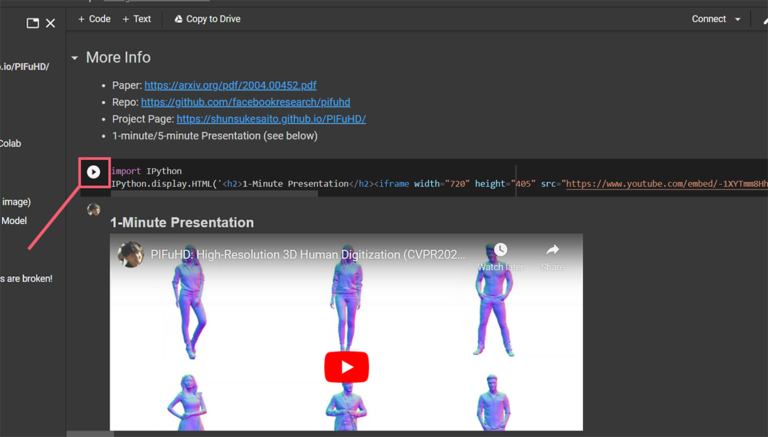Click the video Share arrow icon

552,250
